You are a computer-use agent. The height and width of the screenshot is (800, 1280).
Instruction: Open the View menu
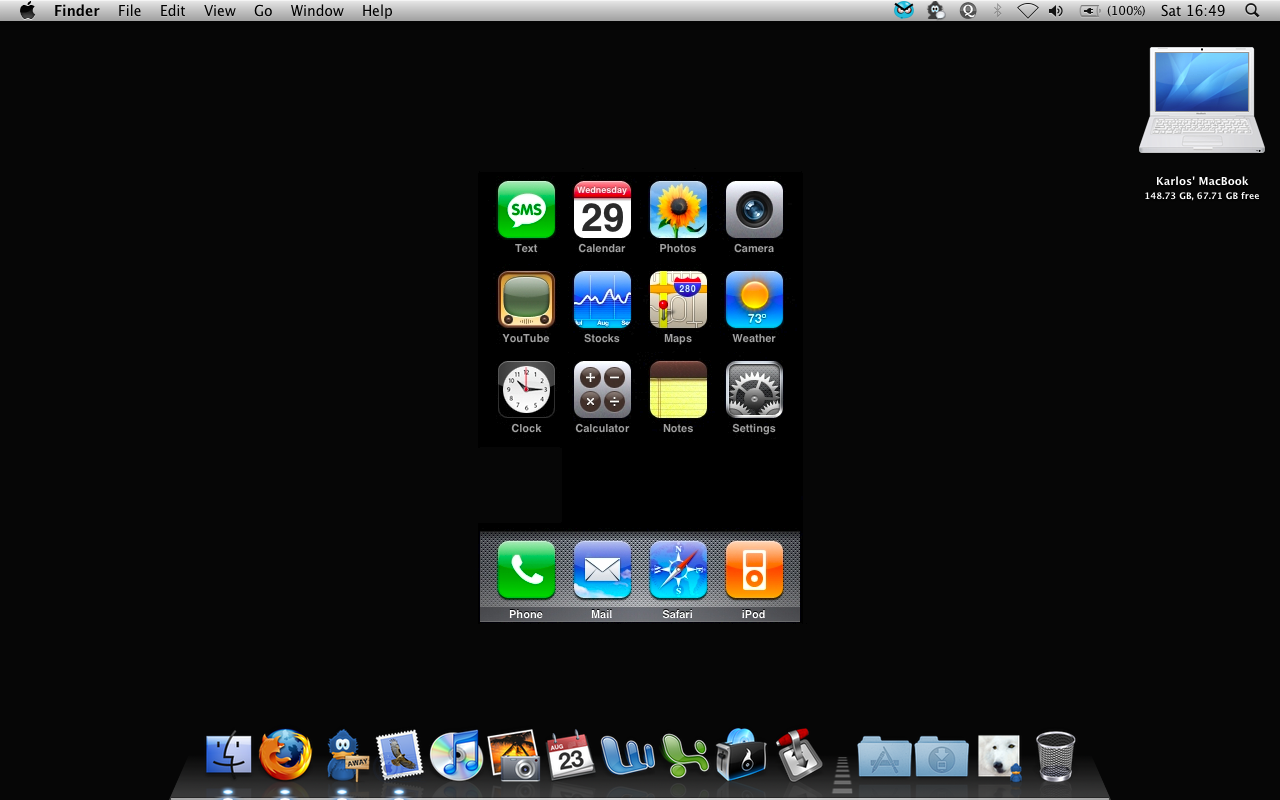click(x=219, y=10)
